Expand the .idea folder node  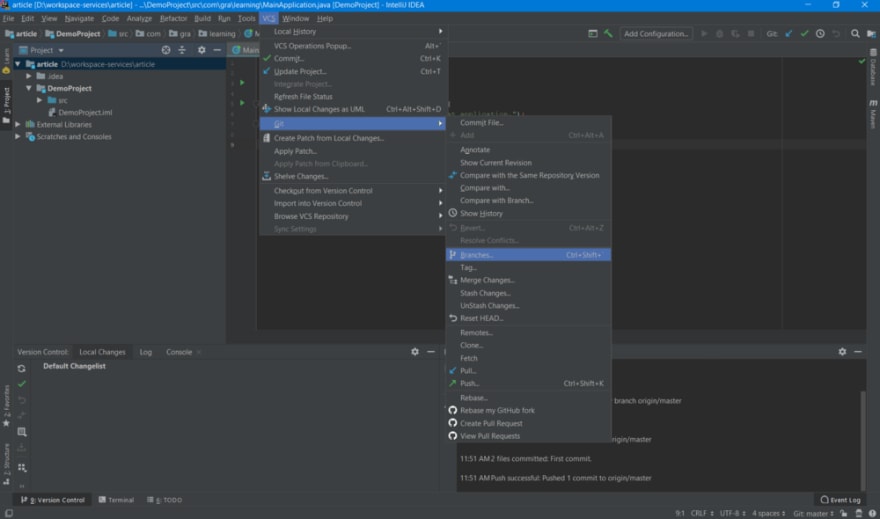29,76
